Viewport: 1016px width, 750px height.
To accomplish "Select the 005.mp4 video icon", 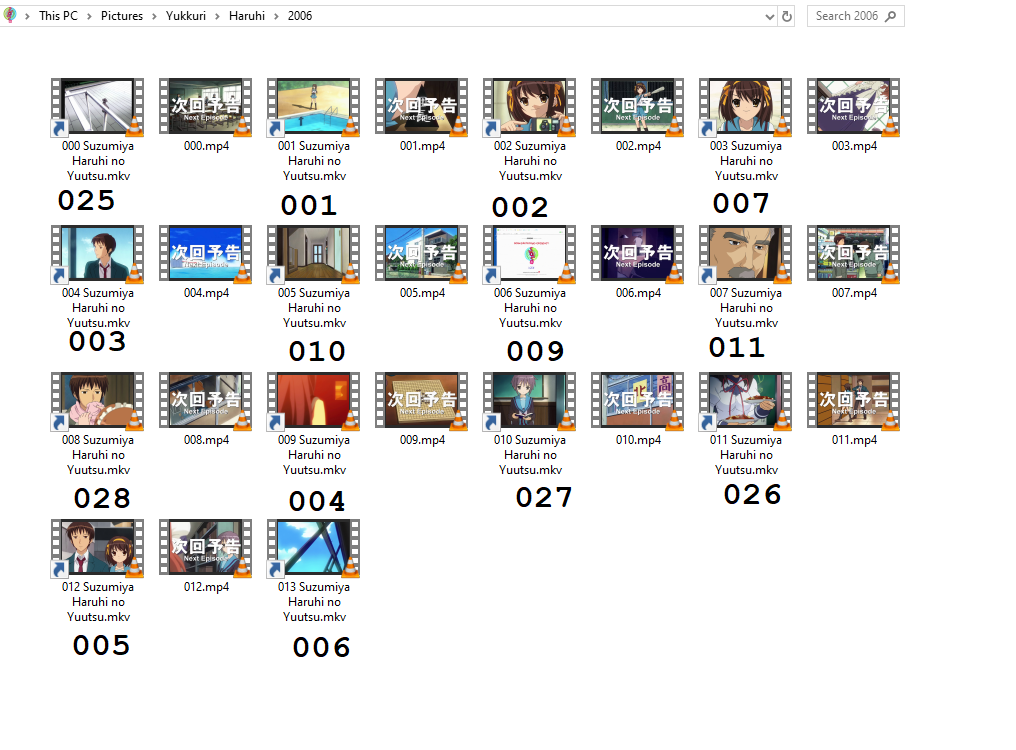I will click(x=422, y=254).
